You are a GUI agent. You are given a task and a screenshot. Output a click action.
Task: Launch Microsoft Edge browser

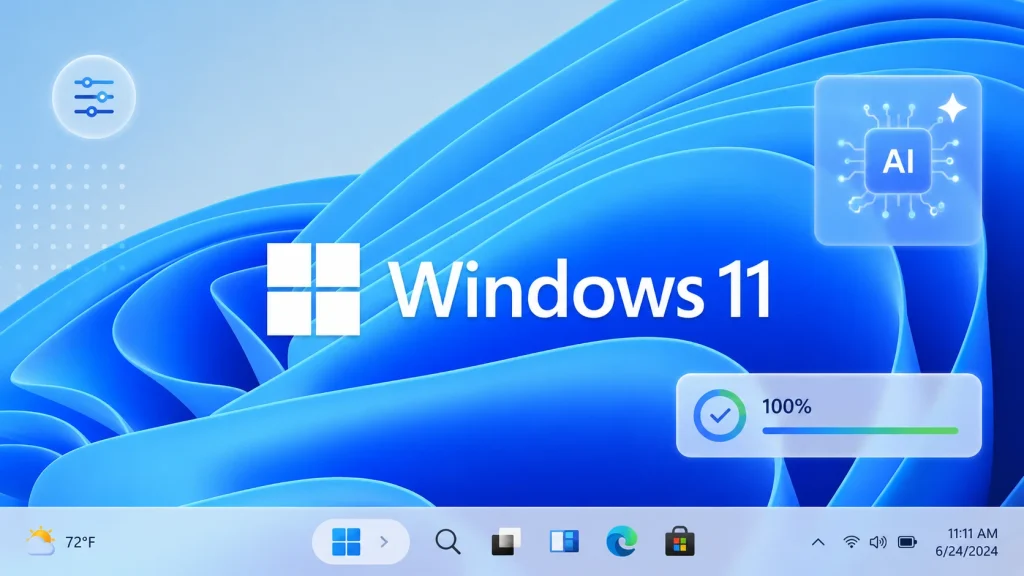click(622, 541)
